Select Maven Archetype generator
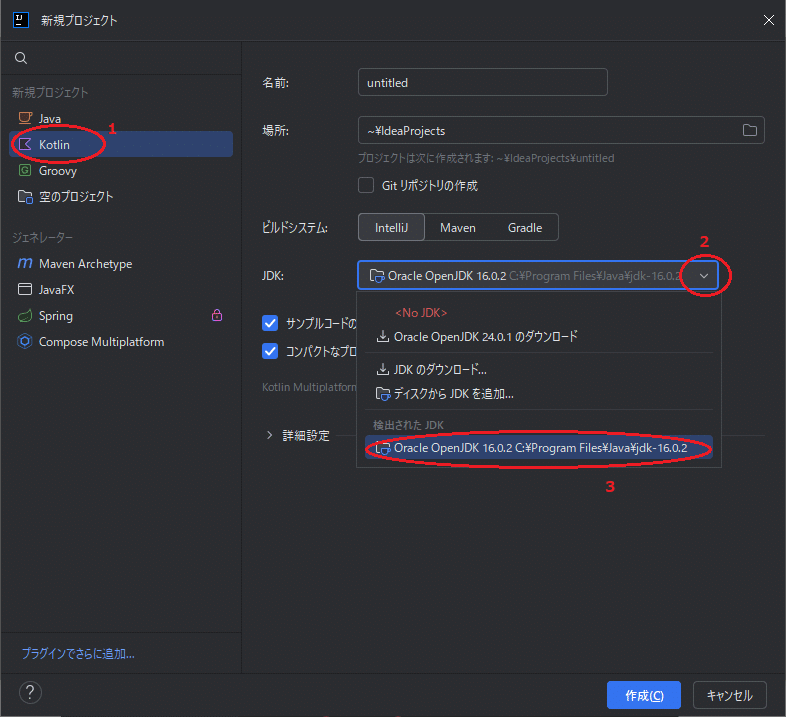Screen dimensions: 786x717 coord(121,263)
